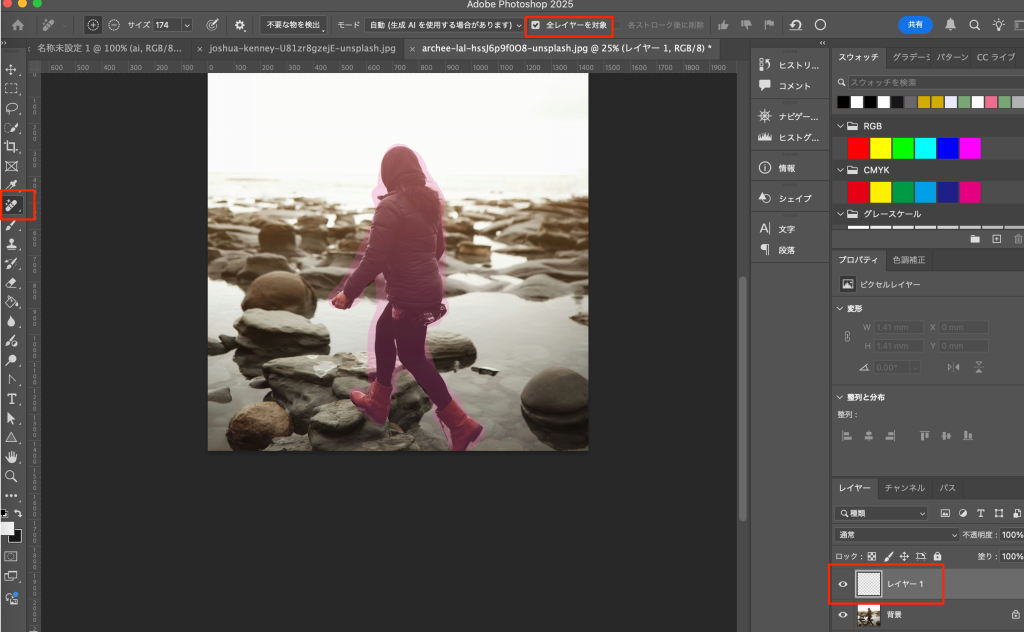Choose the Clone Stamp tool
This screenshot has height=632, width=1024.
coord(12,244)
